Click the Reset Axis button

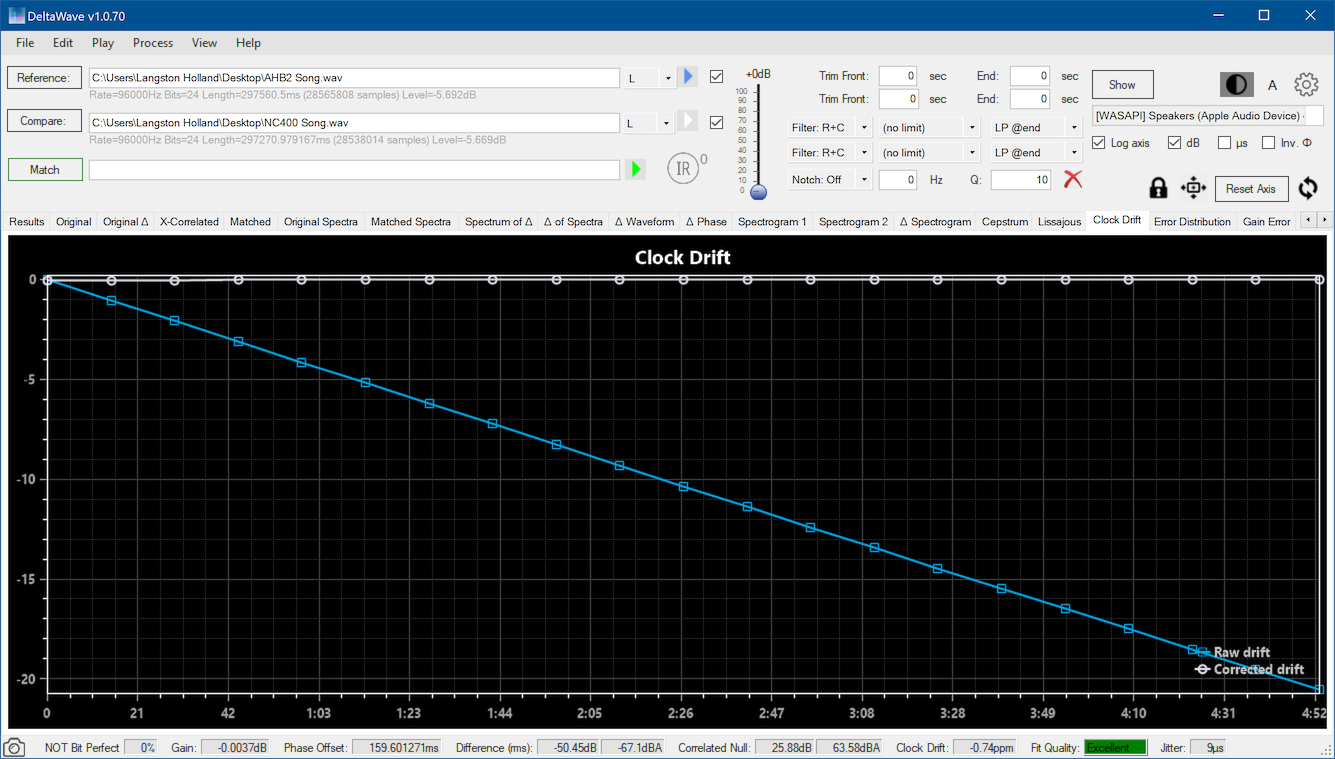click(x=1251, y=189)
